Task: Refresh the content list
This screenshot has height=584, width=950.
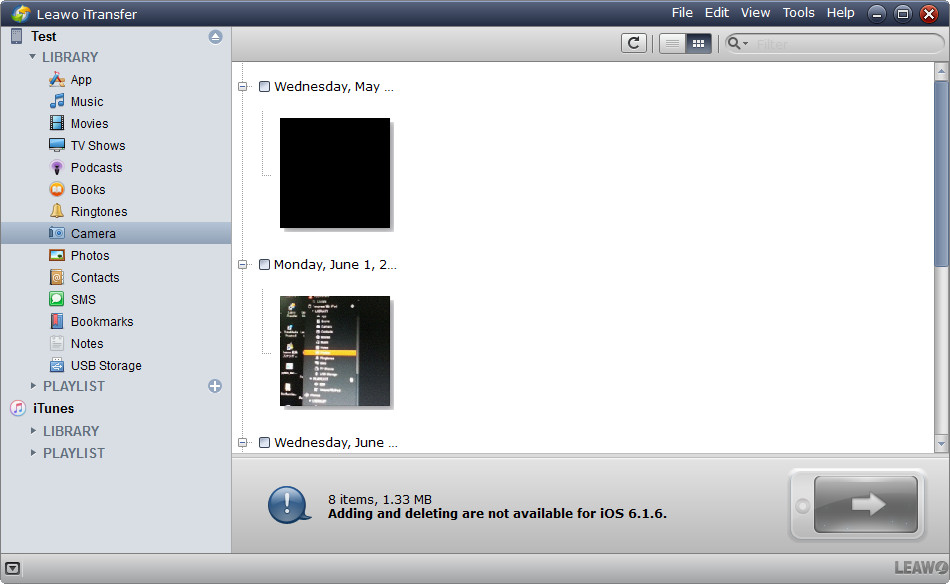Action: [x=634, y=44]
